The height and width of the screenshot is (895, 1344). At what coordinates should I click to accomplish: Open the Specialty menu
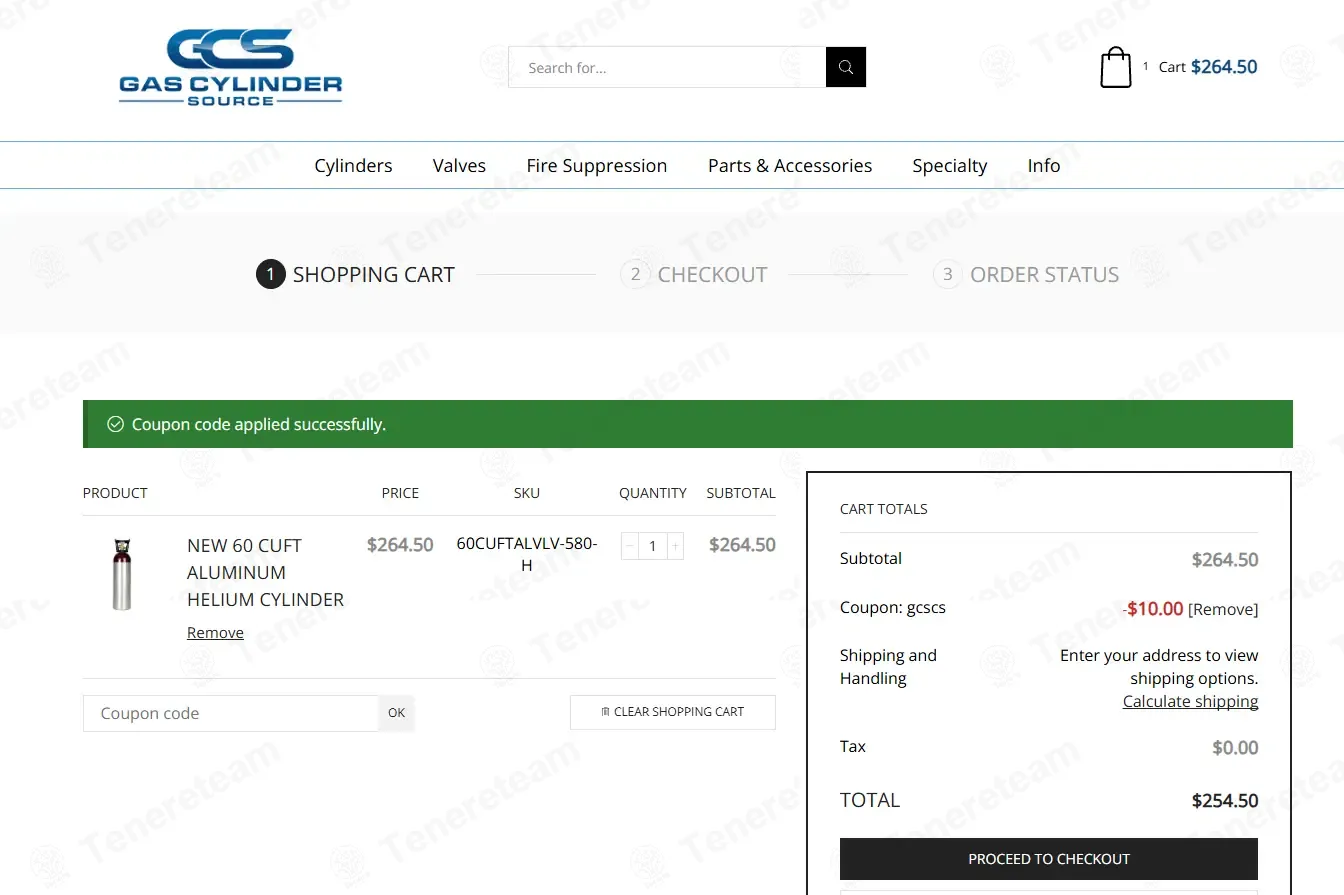pyautogui.click(x=950, y=166)
